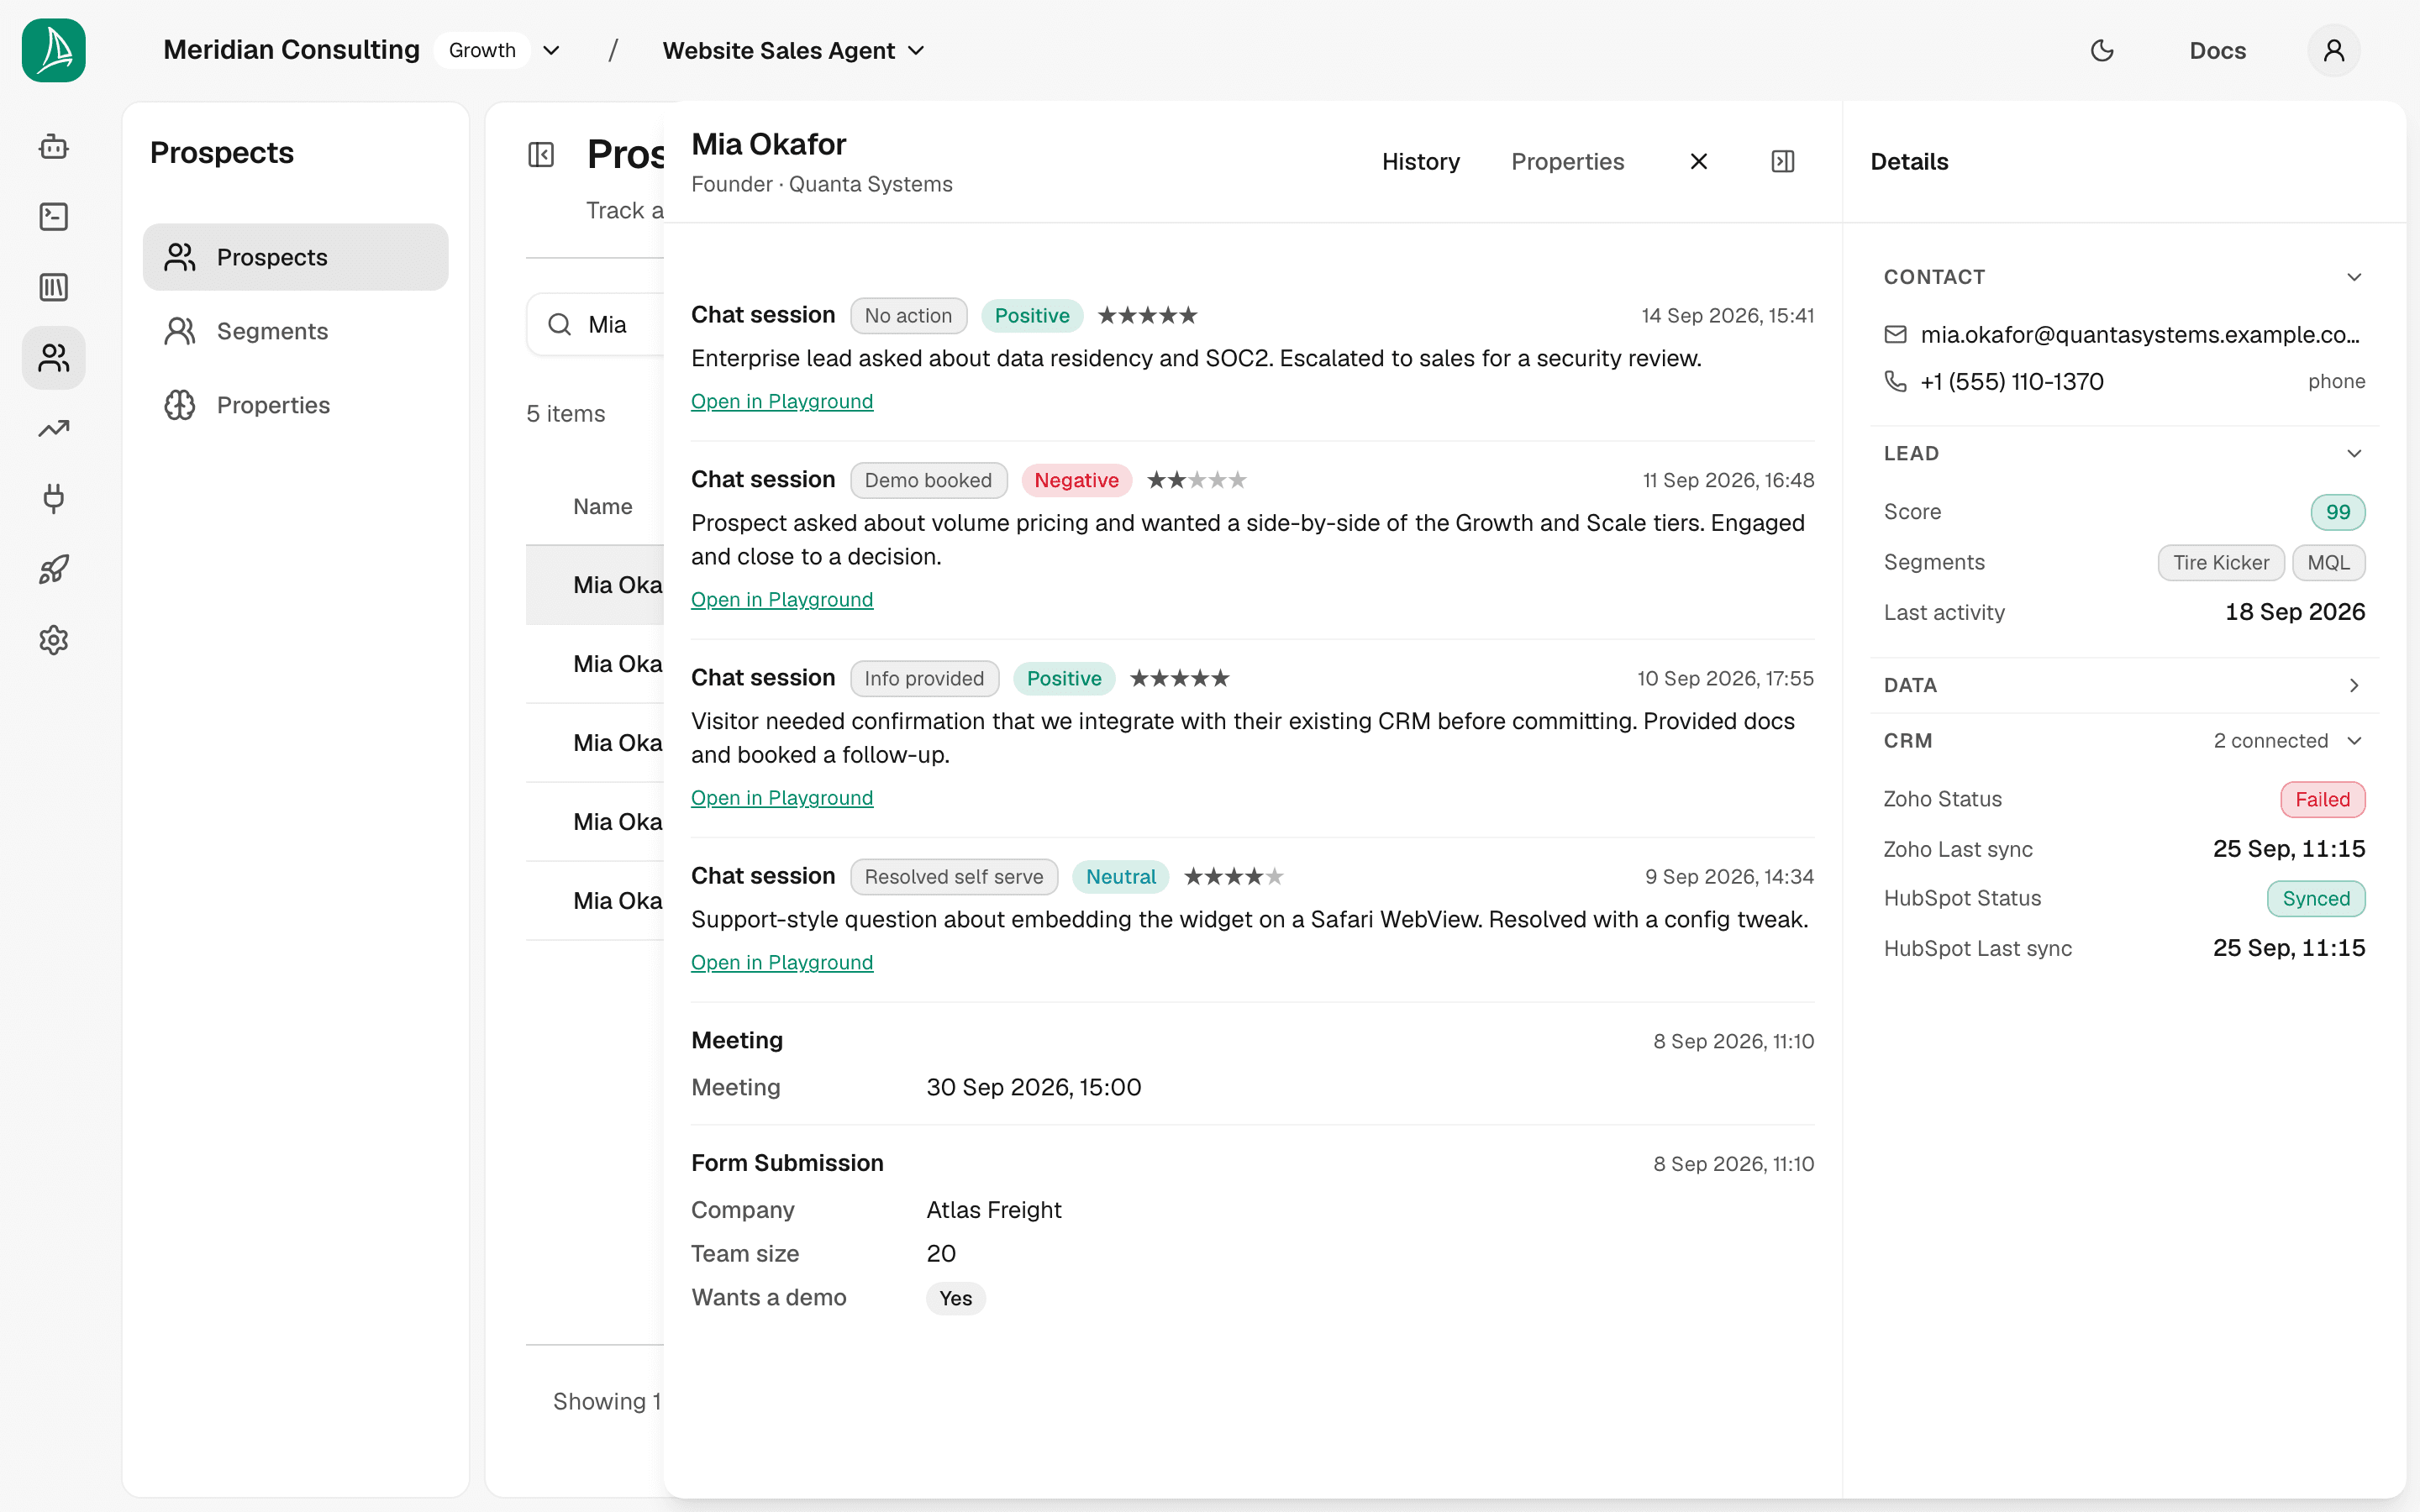2420x1512 pixels.
Task: Select Properties in the left menu
Action: (x=295, y=405)
